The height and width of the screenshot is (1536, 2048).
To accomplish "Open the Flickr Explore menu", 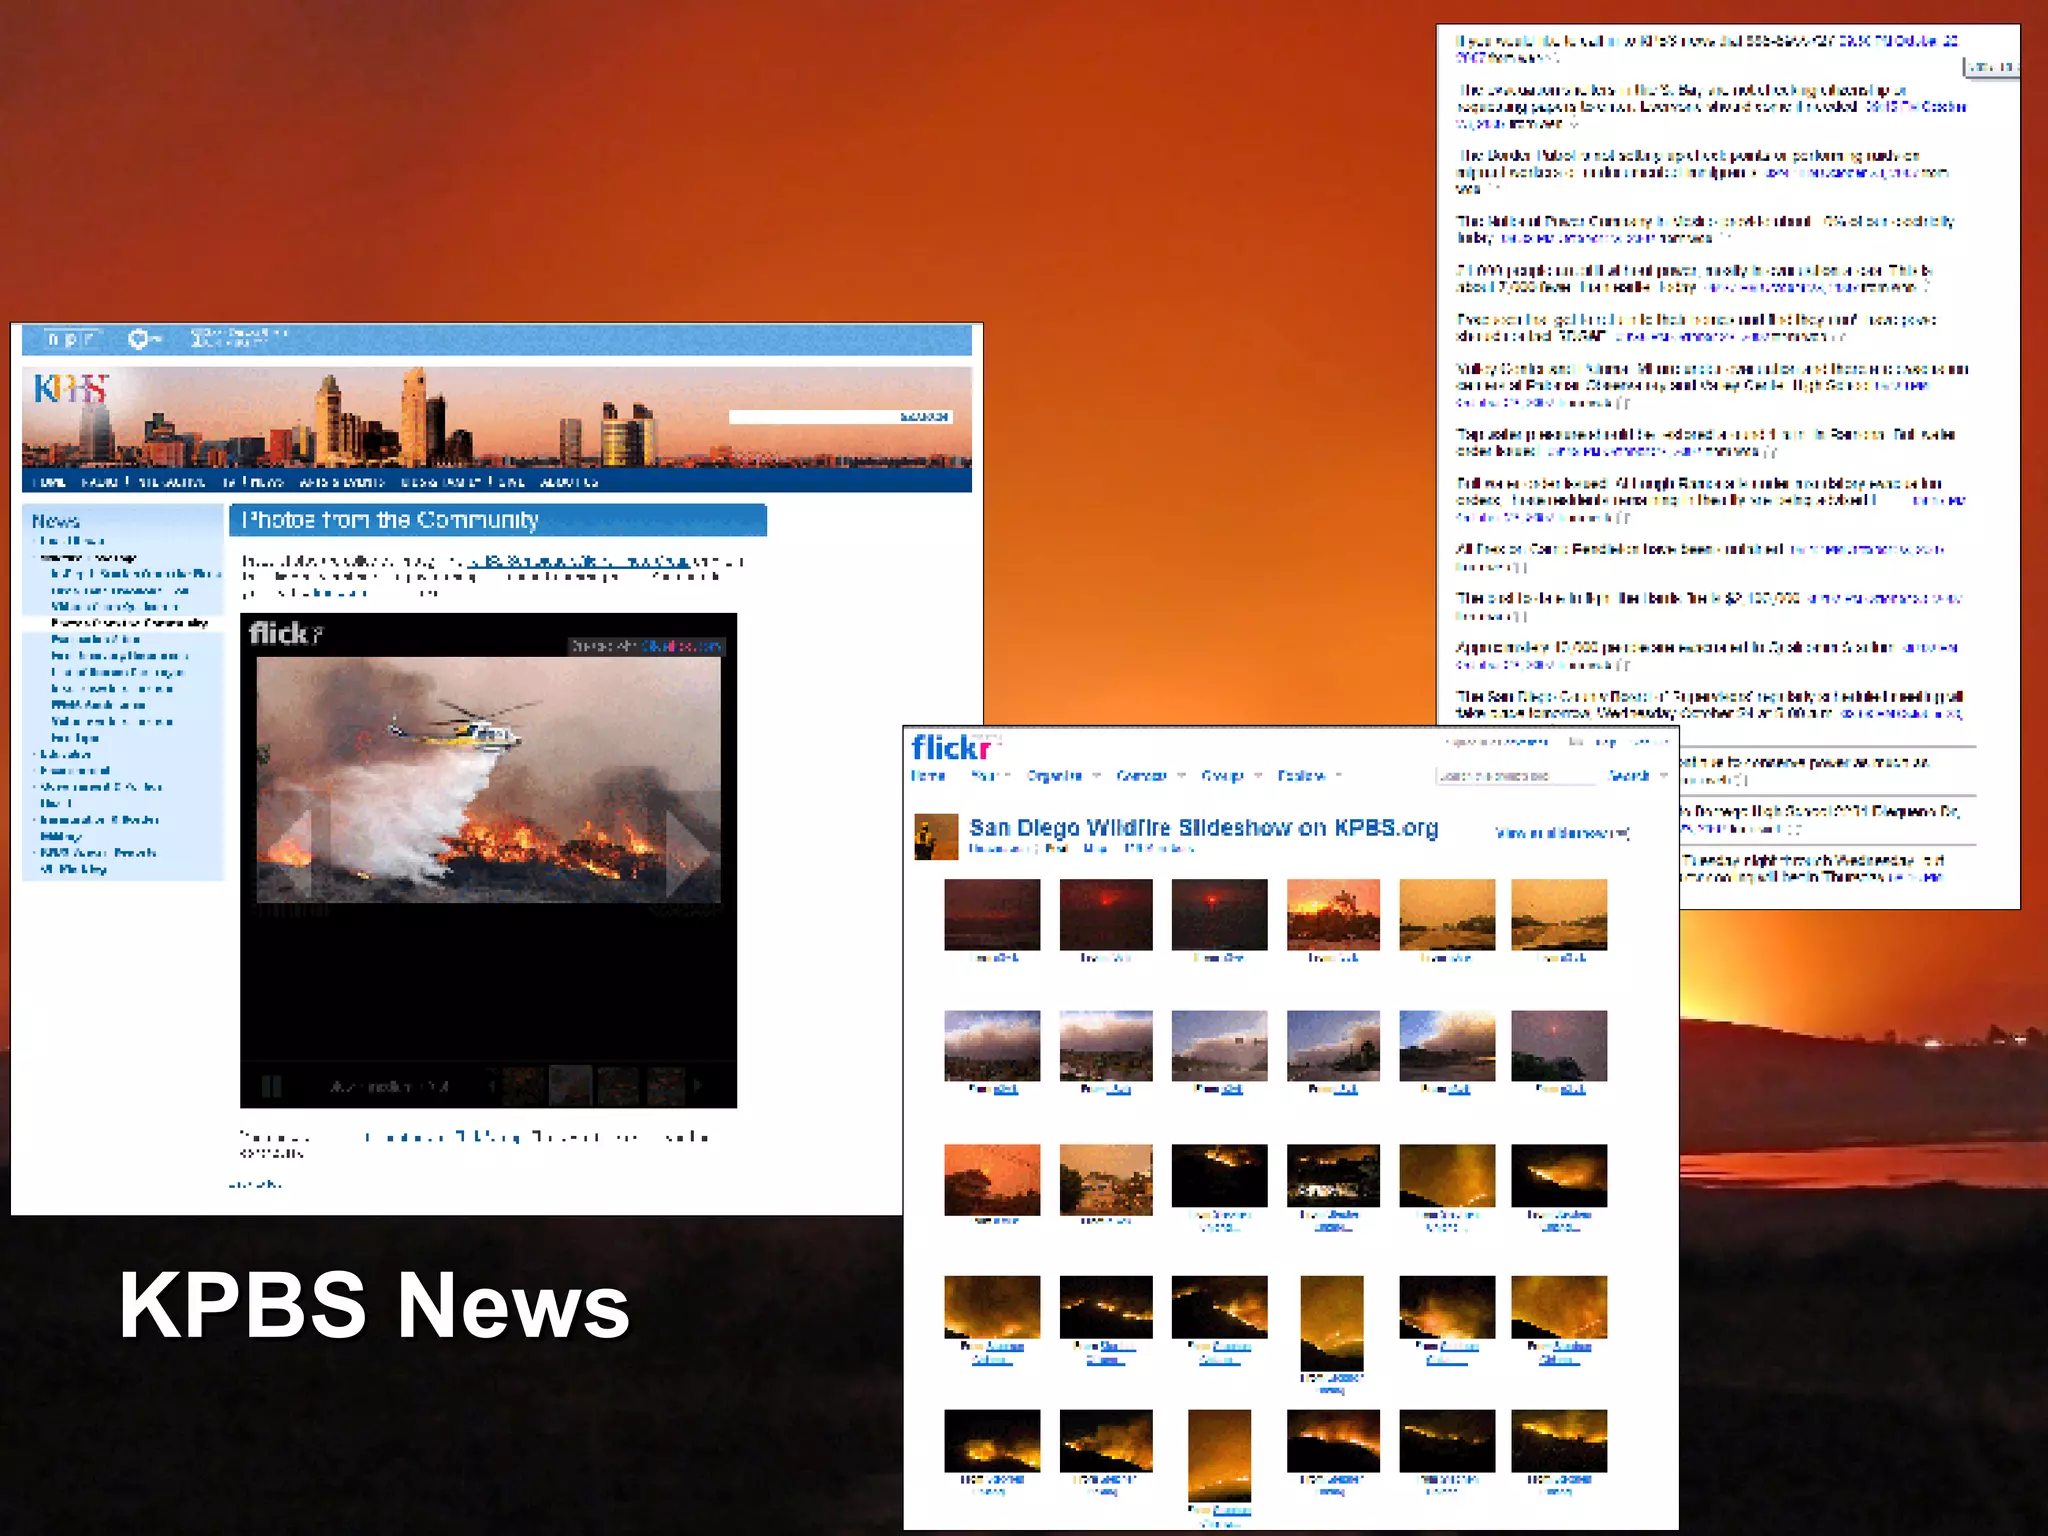I will coord(1301,776).
